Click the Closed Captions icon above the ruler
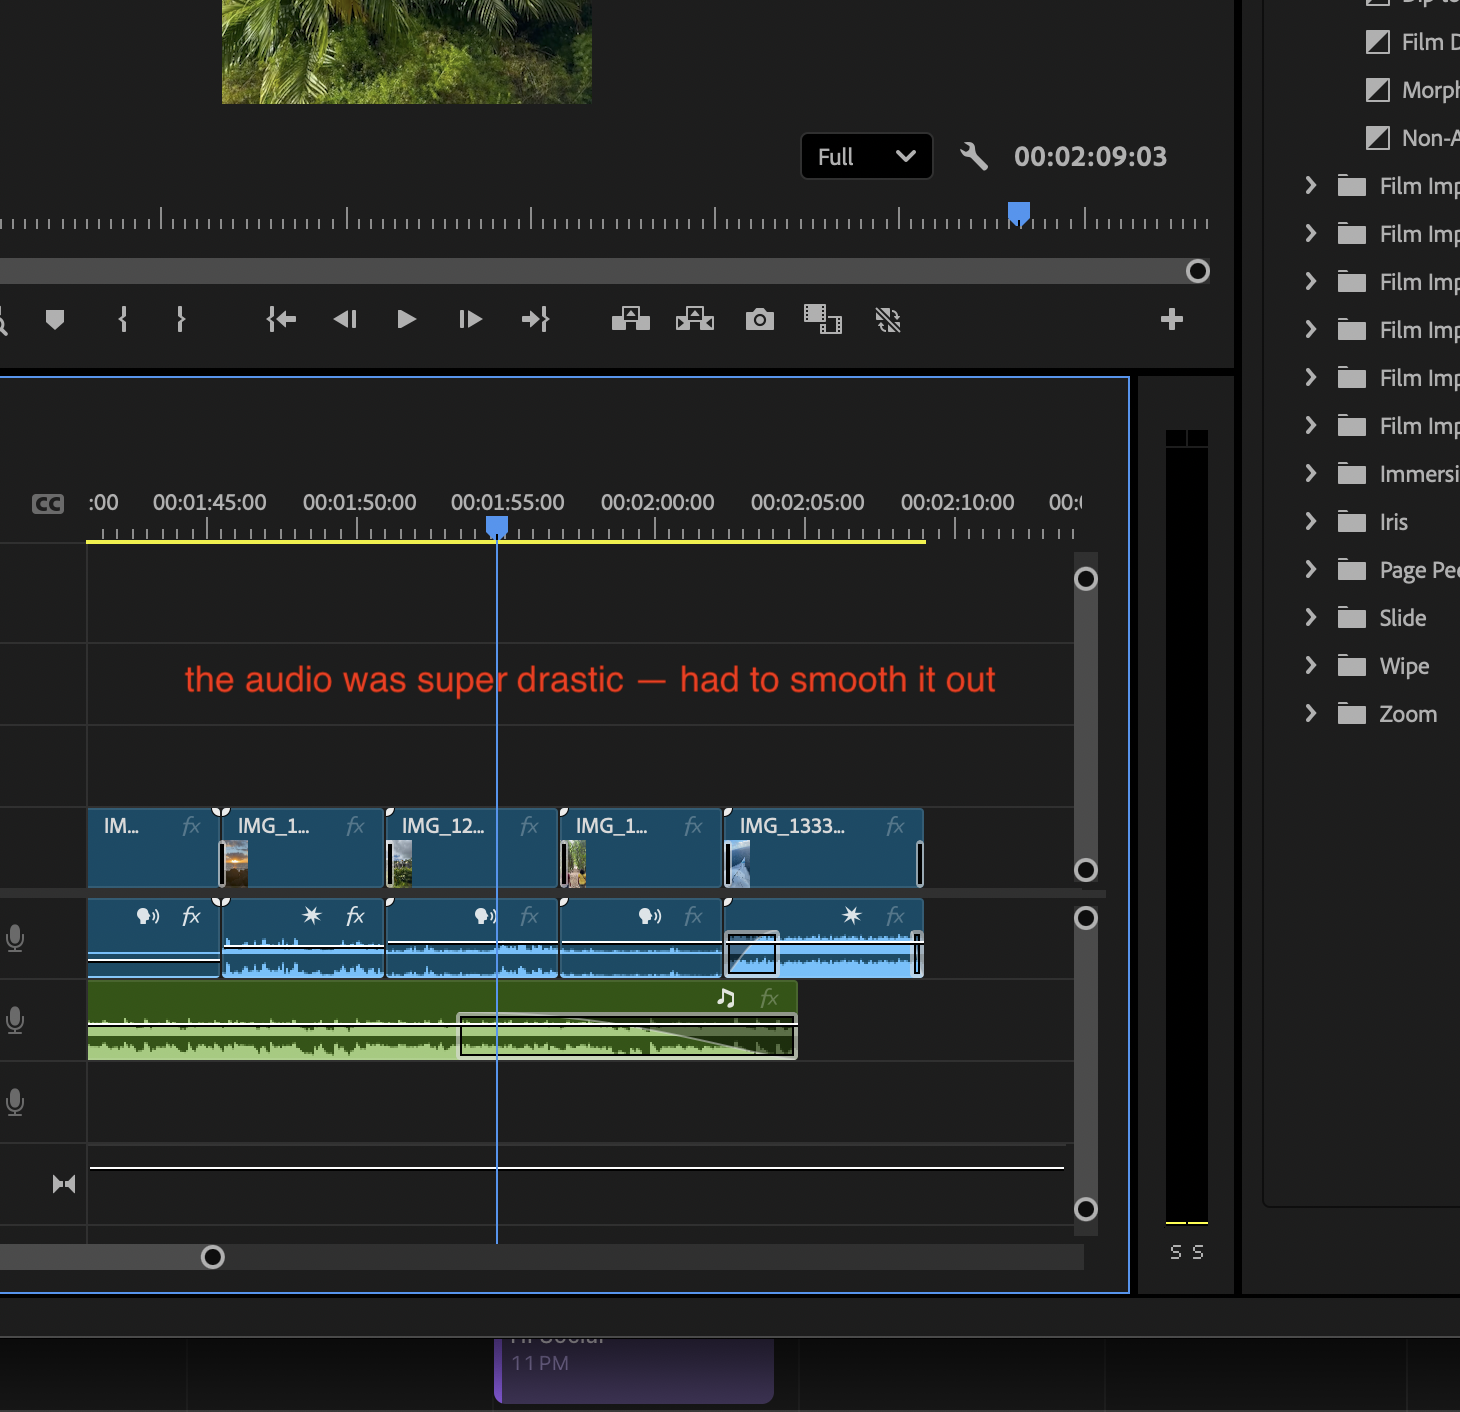Viewport: 1460px width, 1412px height. point(48,503)
